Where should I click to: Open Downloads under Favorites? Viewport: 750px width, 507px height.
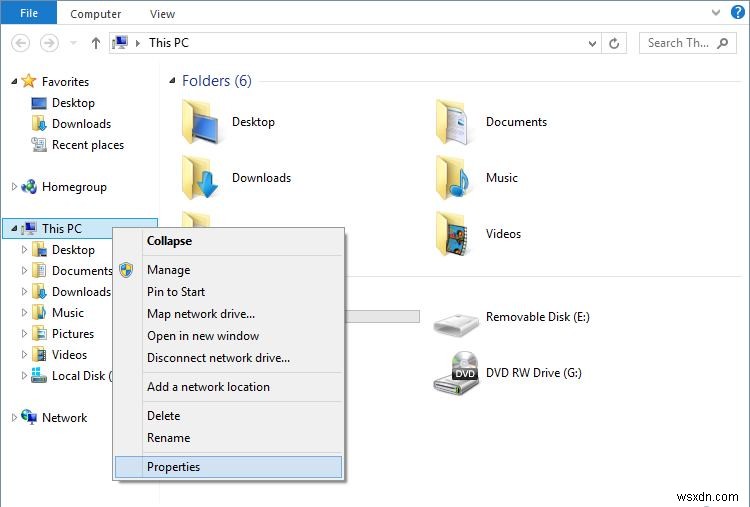point(81,124)
